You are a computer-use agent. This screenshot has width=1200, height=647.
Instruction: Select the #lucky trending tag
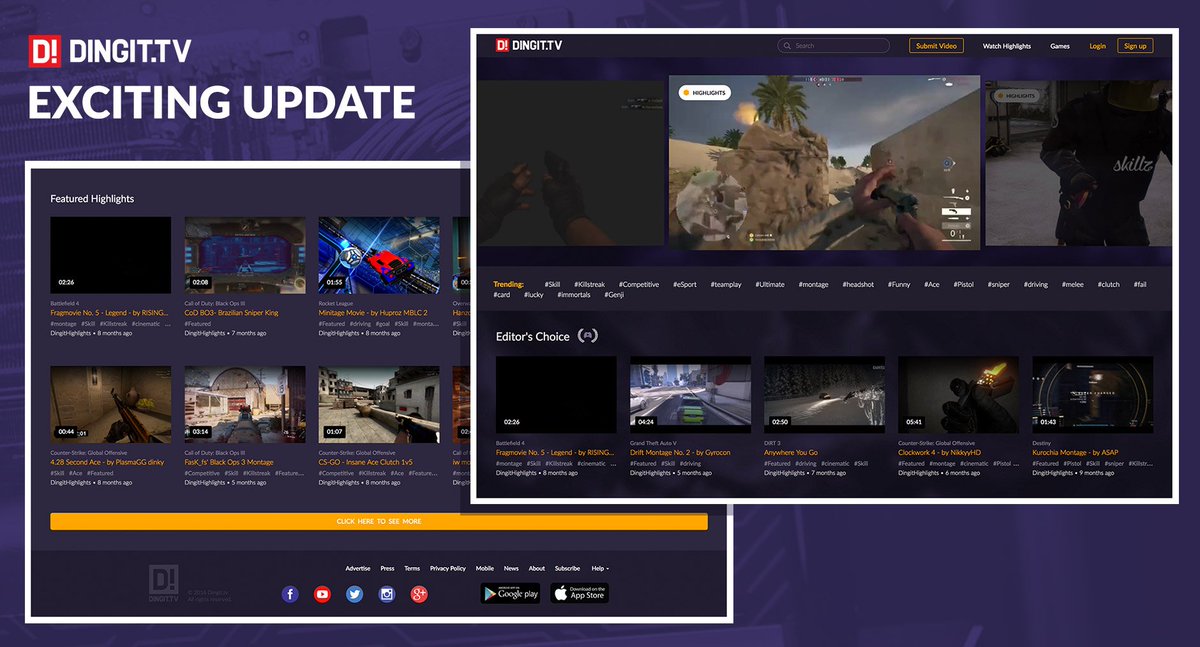click(x=534, y=295)
